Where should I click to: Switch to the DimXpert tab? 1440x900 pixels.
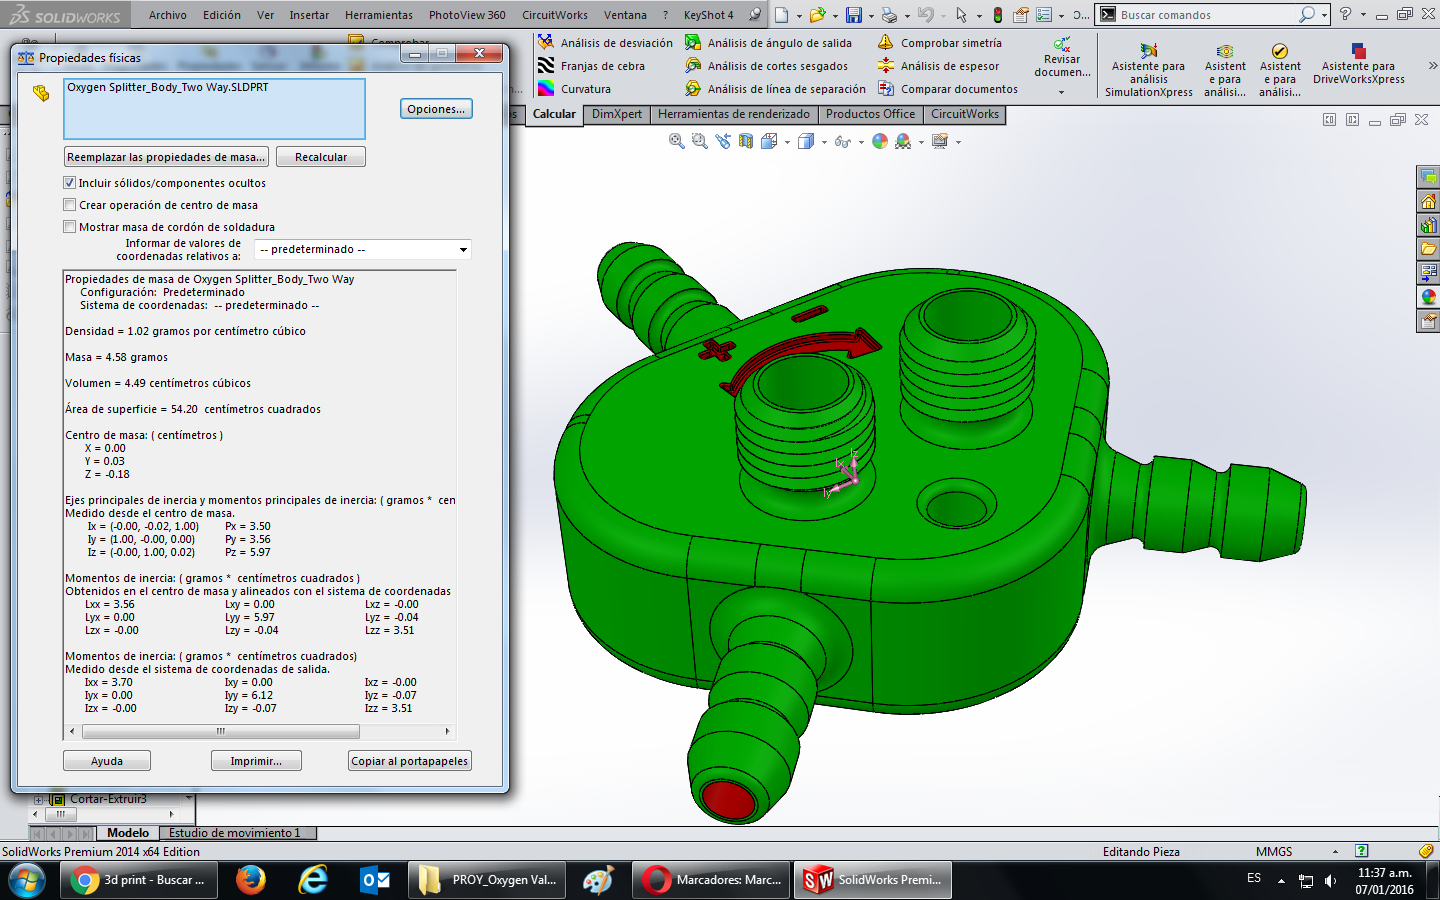(x=617, y=114)
